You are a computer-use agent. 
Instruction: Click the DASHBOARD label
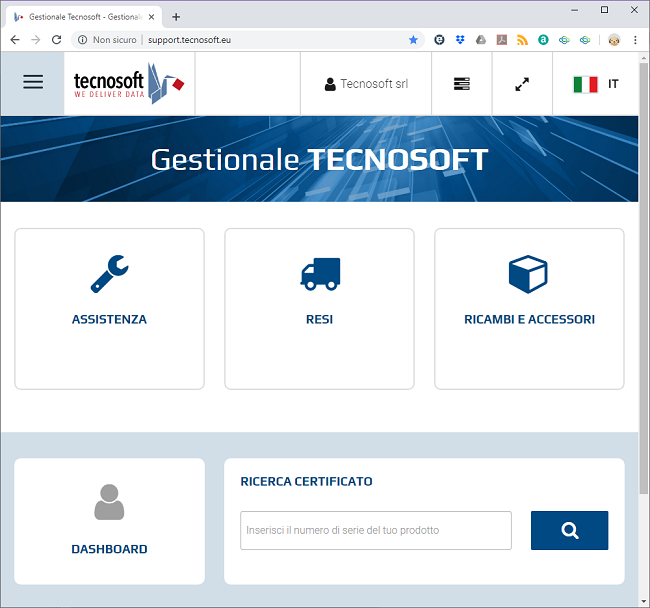pyautogui.click(x=109, y=549)
